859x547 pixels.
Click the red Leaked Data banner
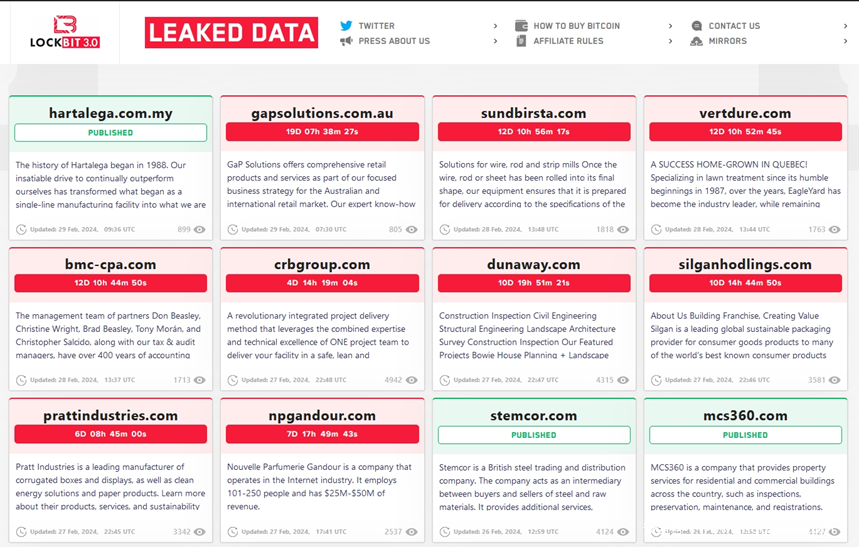click(x=231, y=33)
